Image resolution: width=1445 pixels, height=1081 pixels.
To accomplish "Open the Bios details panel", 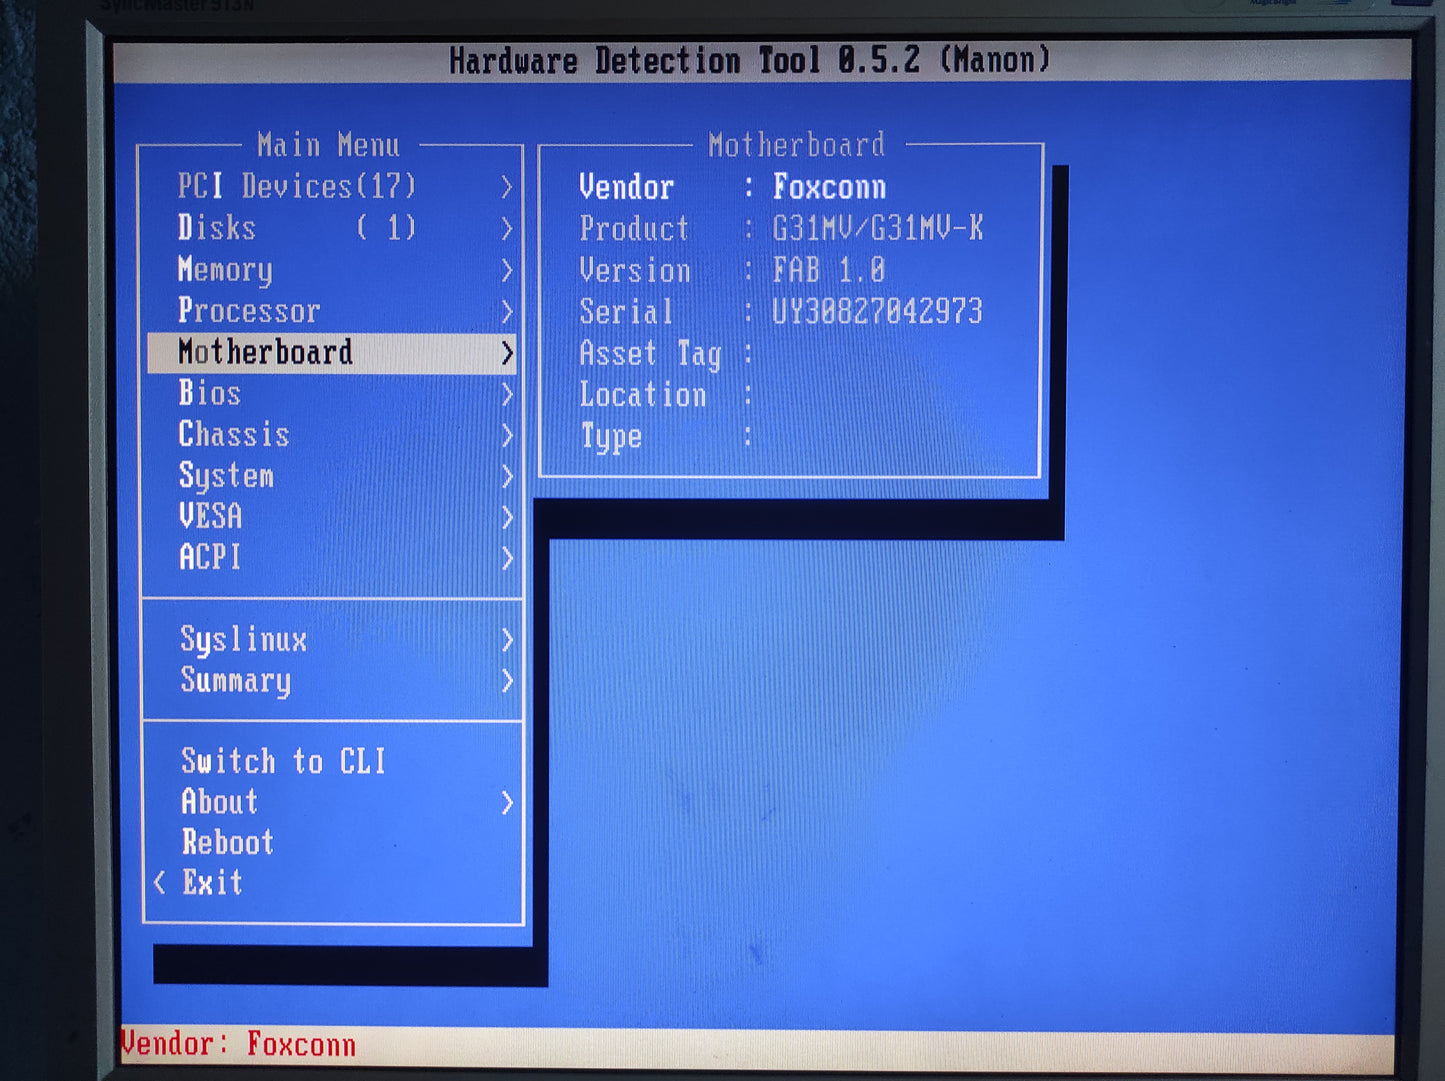I will coord(208,394).
